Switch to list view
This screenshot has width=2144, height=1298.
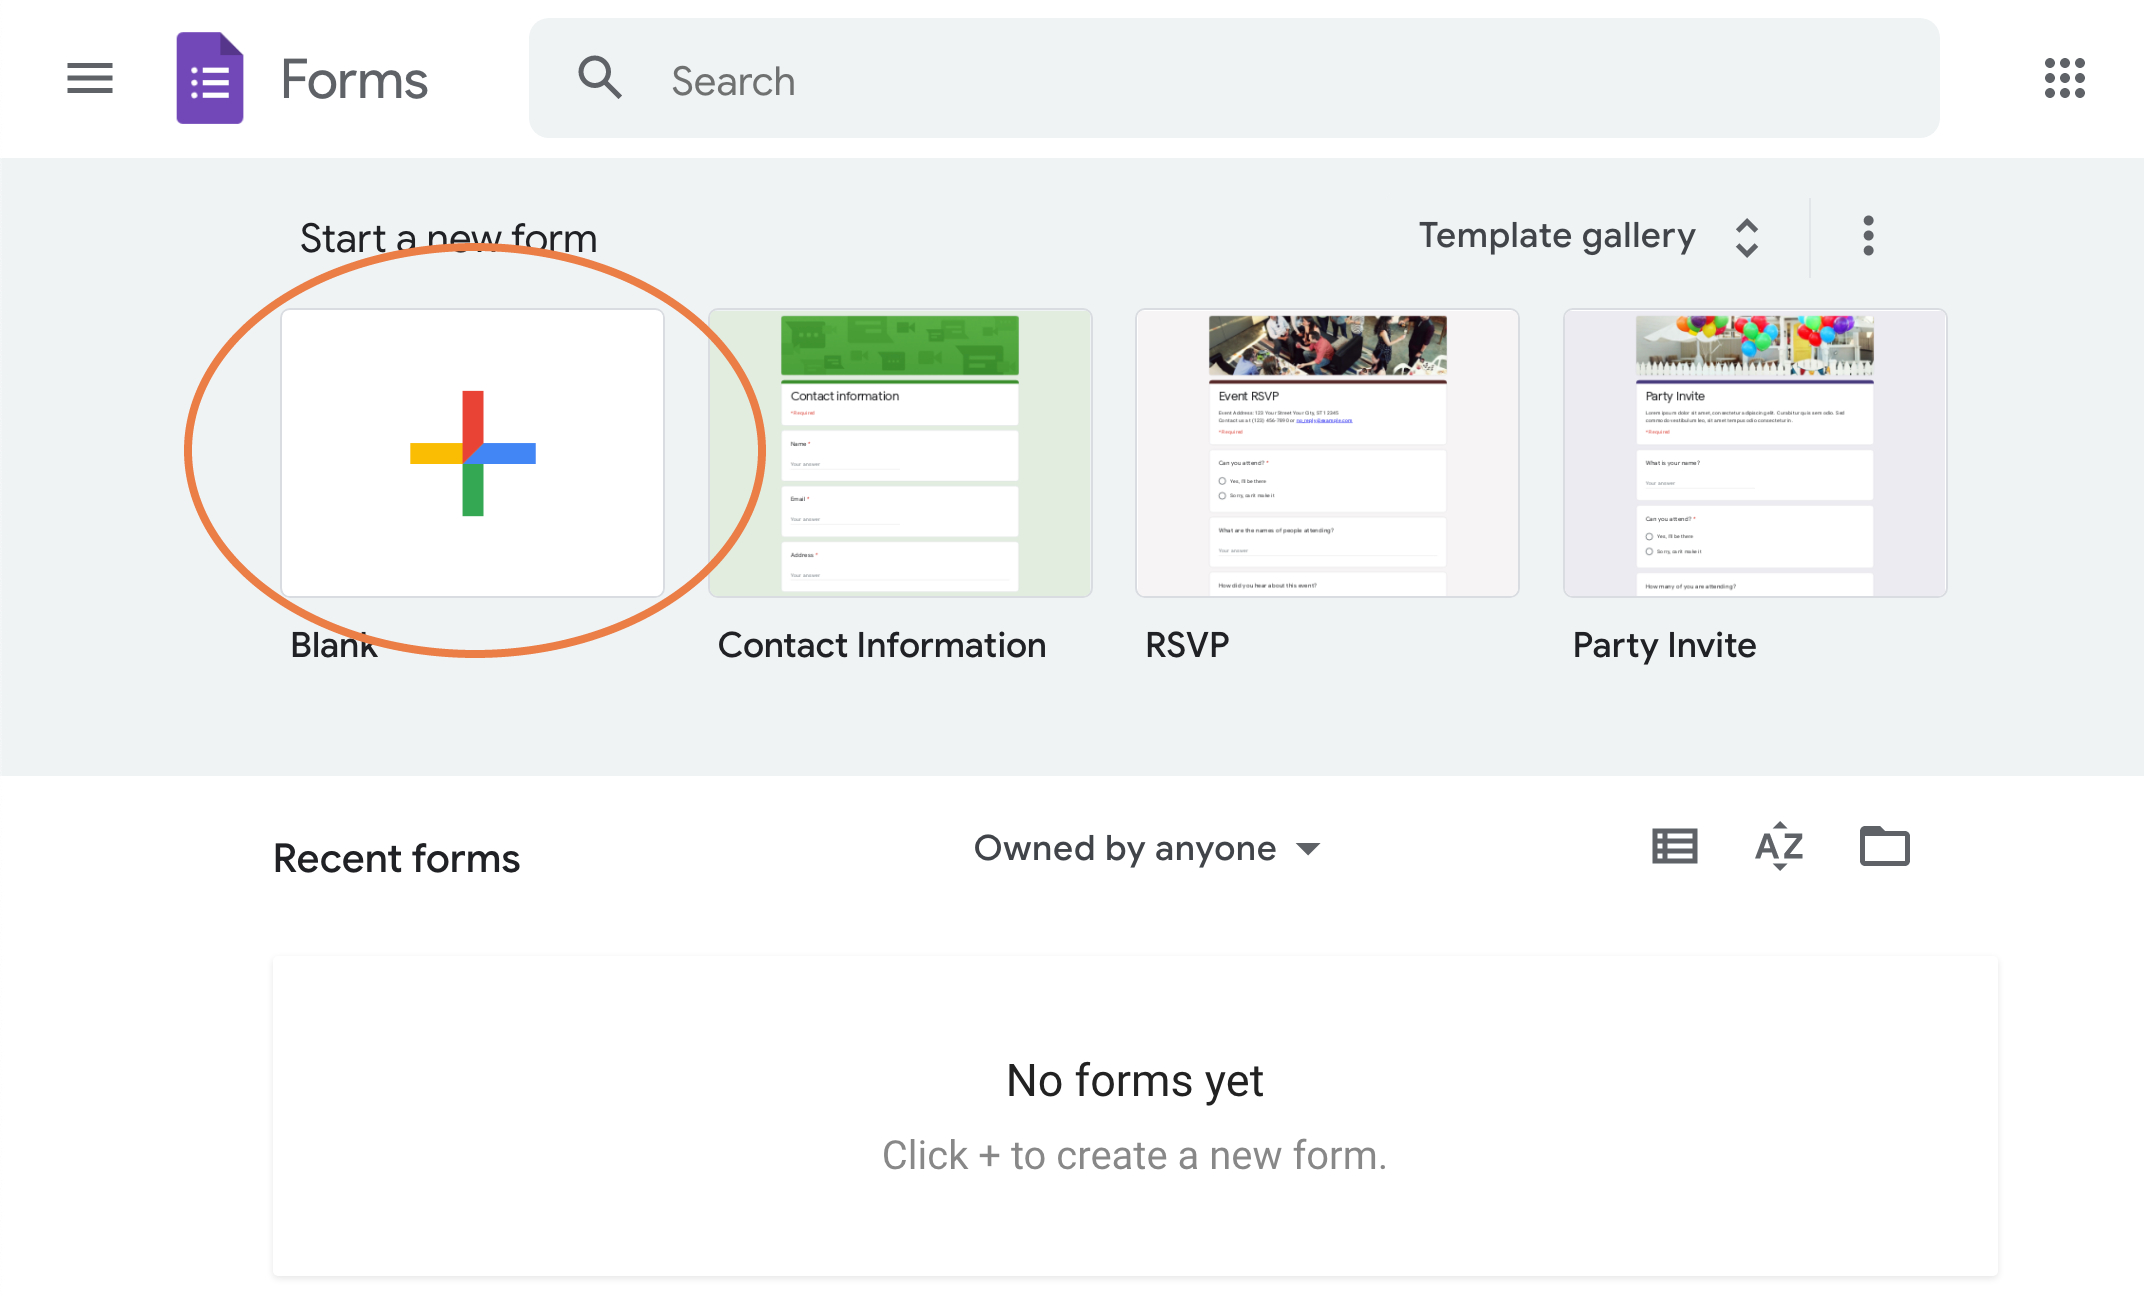pyautogui.click(x=1675, y=847)
